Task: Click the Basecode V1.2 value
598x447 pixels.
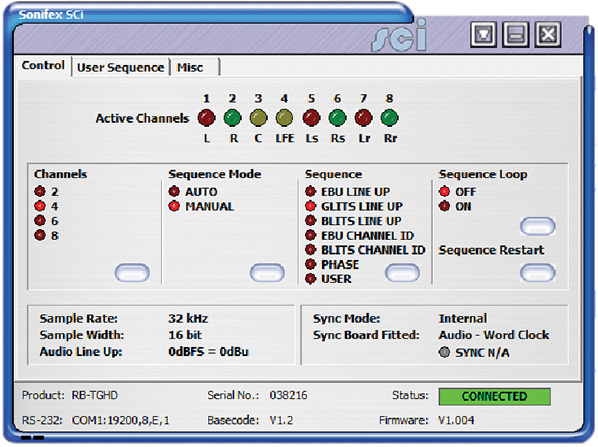Action: 281,420
